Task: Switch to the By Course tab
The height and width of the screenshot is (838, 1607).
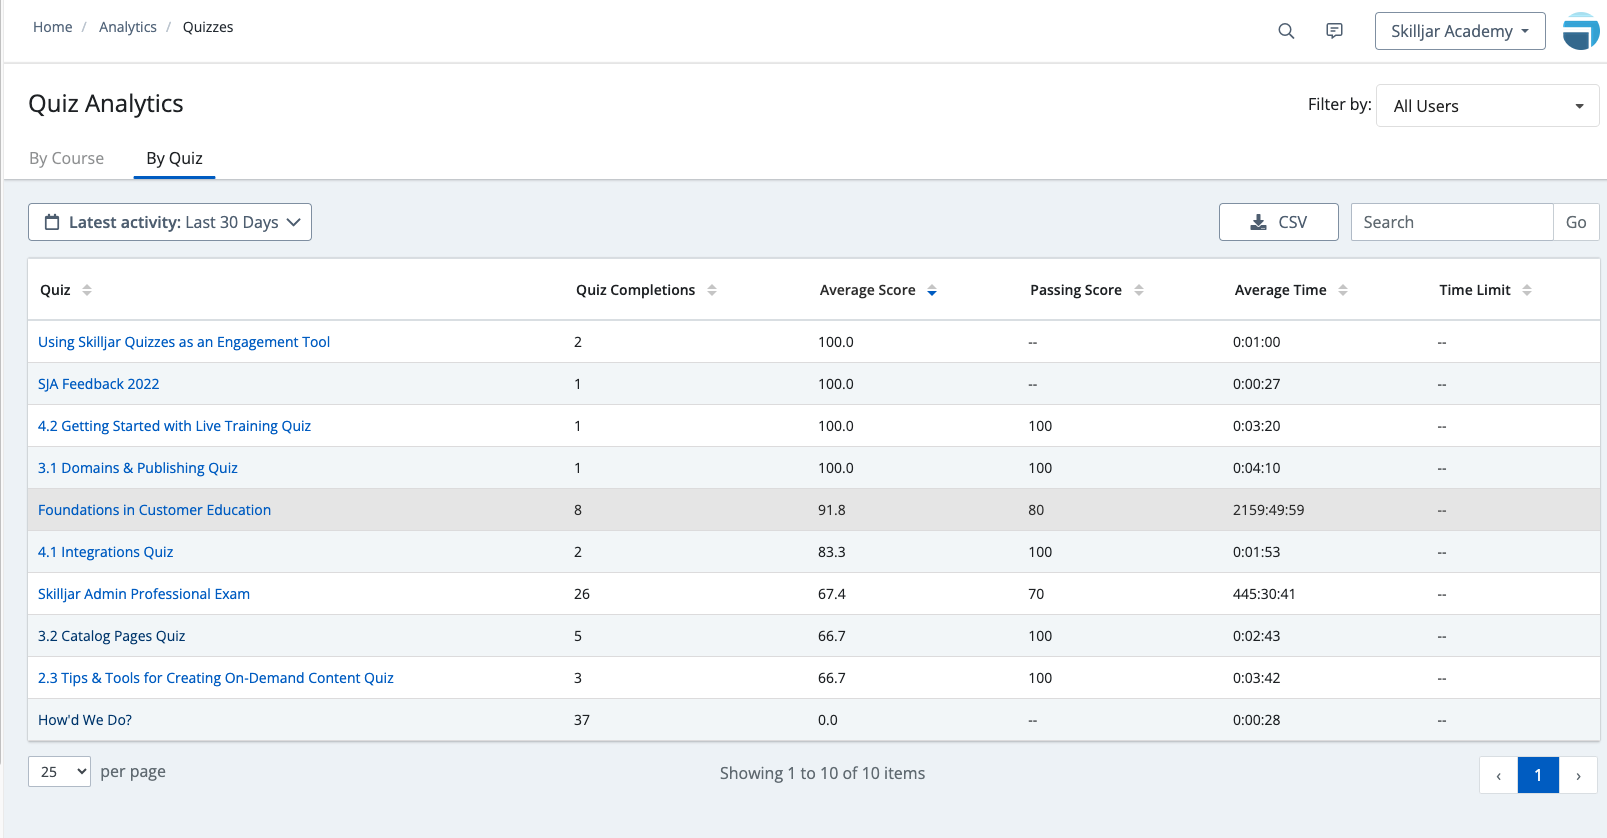Action: pos(66,158)
